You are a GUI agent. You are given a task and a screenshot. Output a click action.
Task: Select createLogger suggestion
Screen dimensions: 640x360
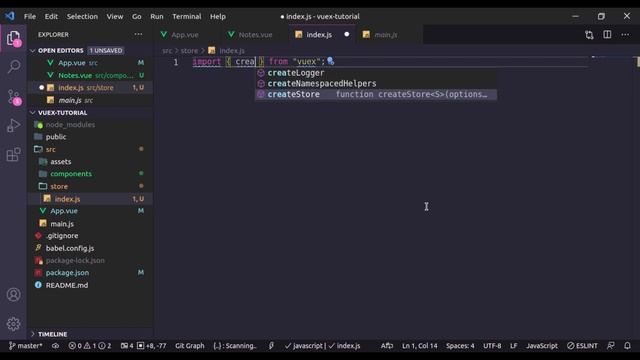pyautogui.click(x=376, y=73)
